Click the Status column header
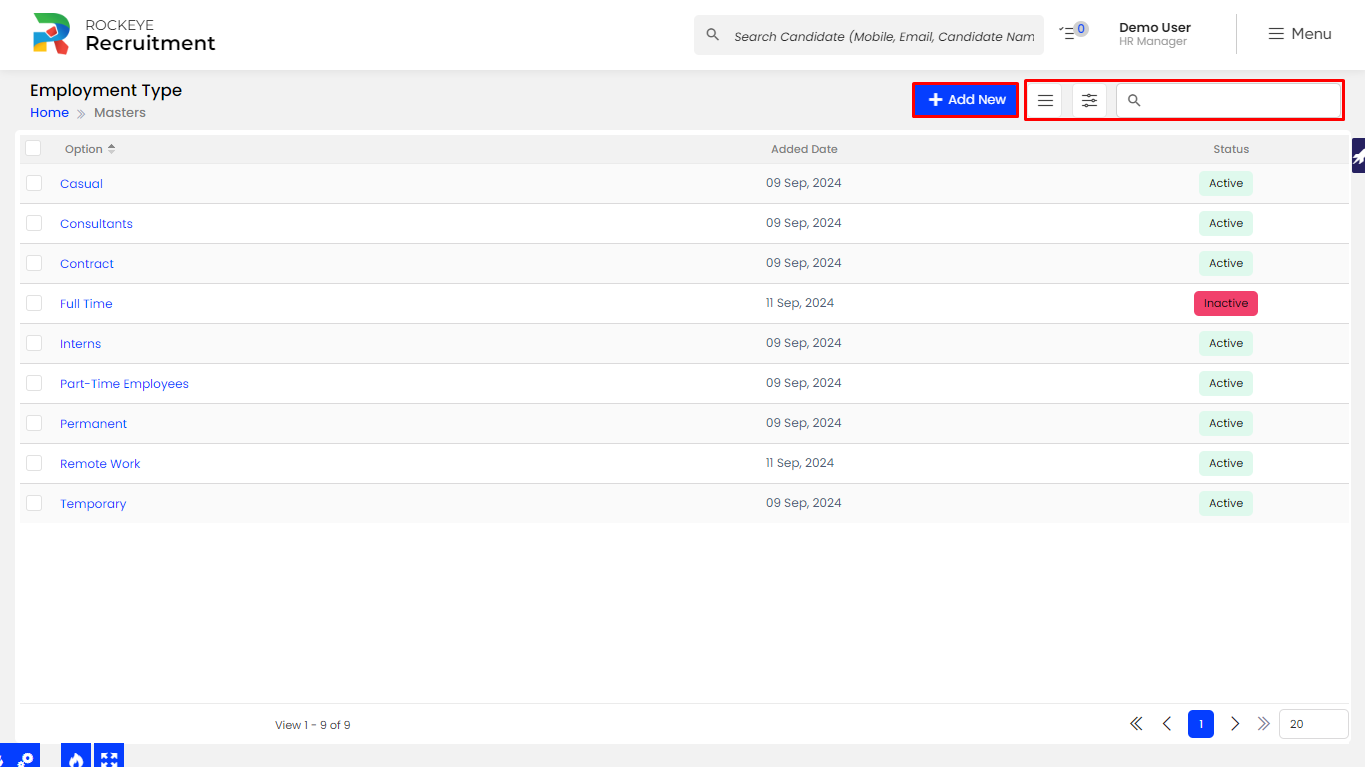Image resolution: width=1365 pixels, height=767 pixels. [x=1231, y=149]
